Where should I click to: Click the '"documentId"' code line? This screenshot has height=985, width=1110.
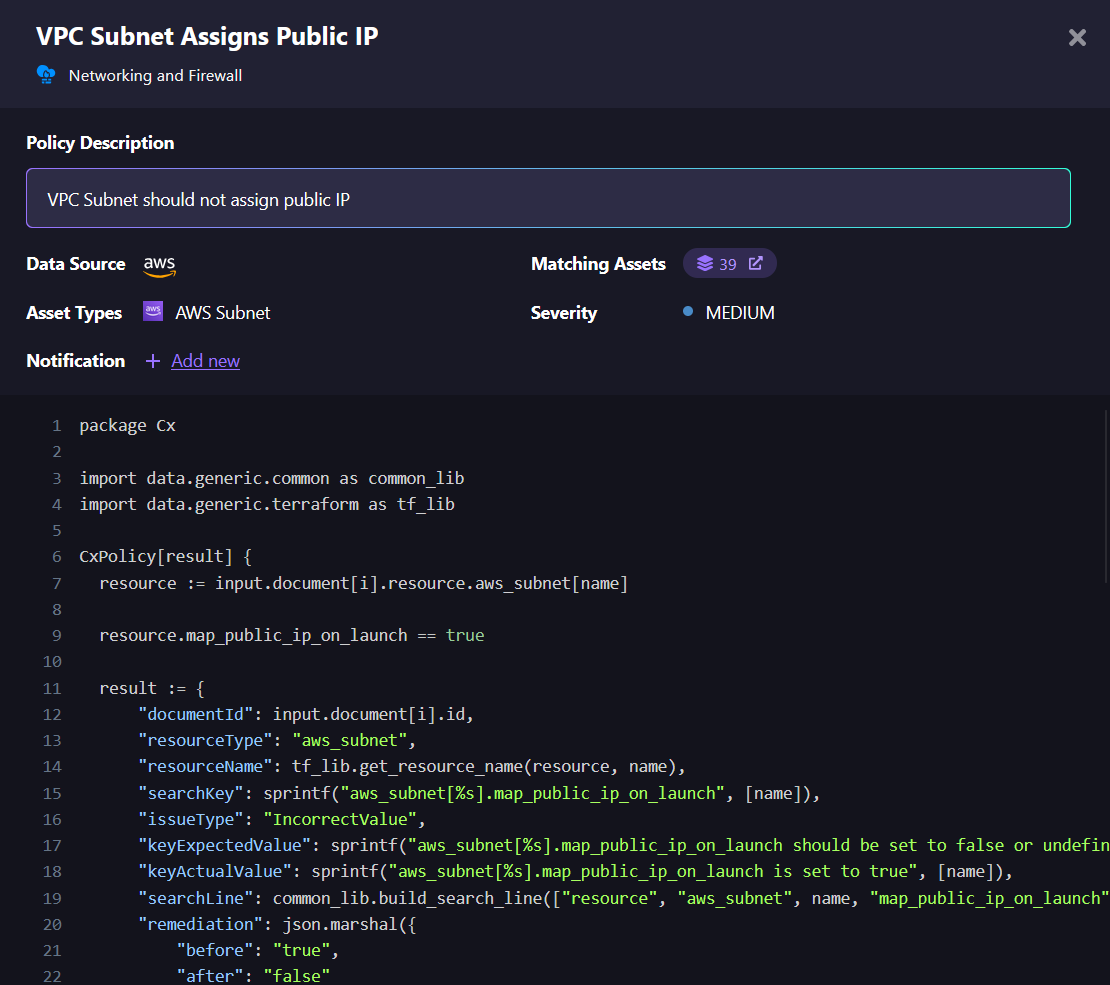(x=306, y=714)
